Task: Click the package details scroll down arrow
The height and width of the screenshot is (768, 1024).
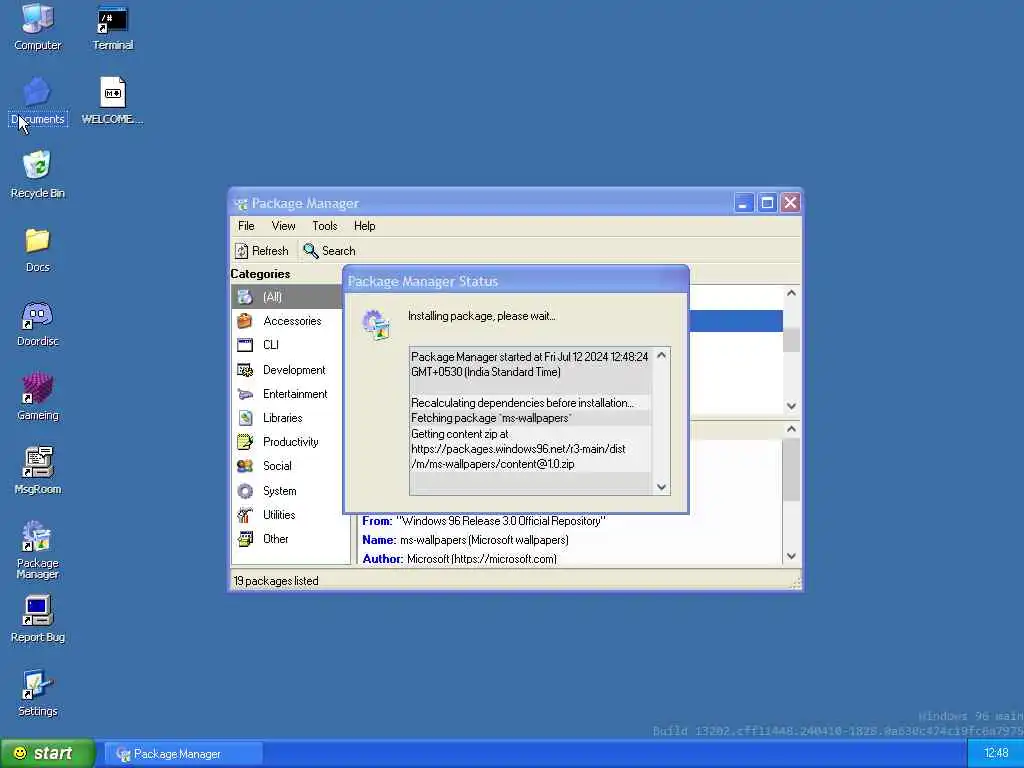Action: (x=792, y=556)
